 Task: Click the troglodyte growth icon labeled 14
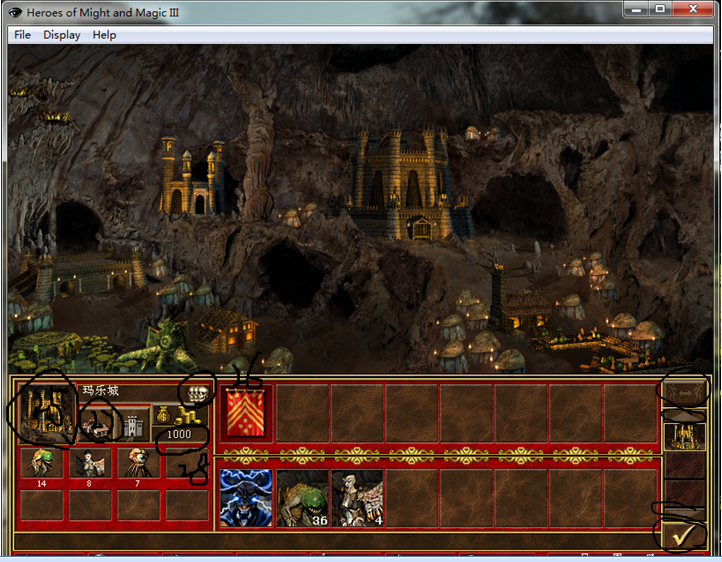pos(41,463)
